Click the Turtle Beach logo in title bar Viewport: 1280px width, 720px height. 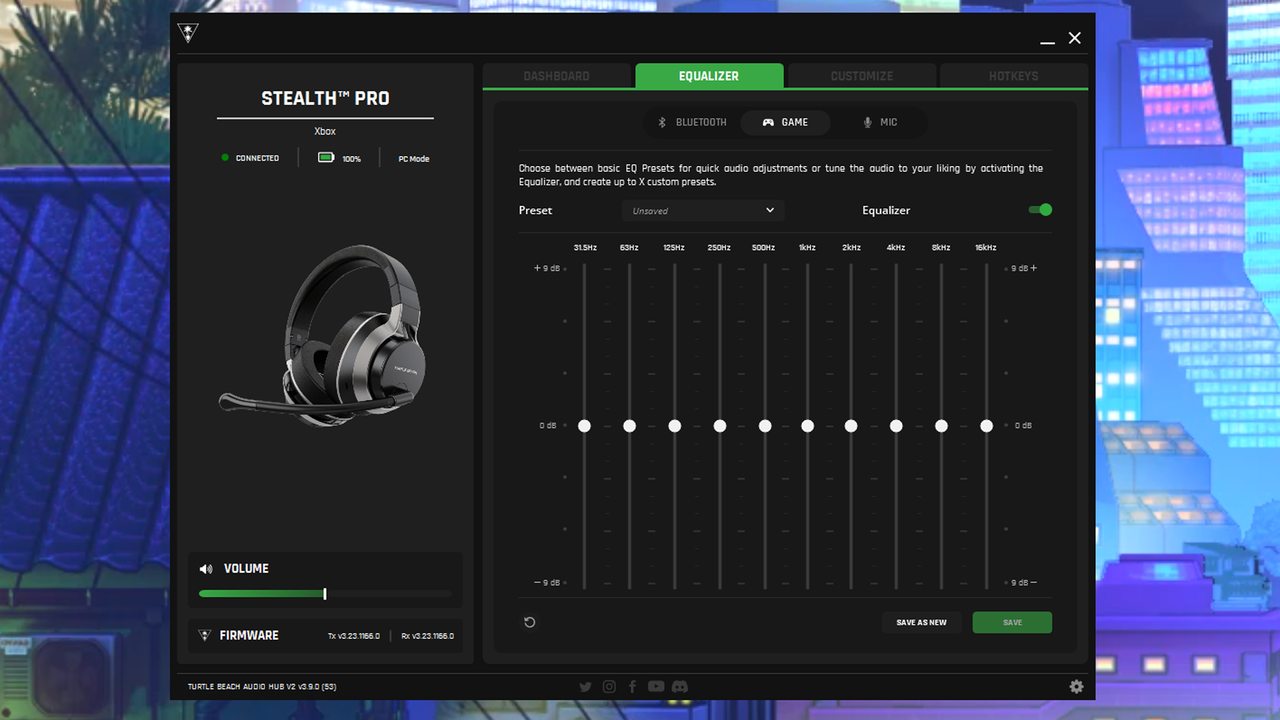click(x=187, y=33)
